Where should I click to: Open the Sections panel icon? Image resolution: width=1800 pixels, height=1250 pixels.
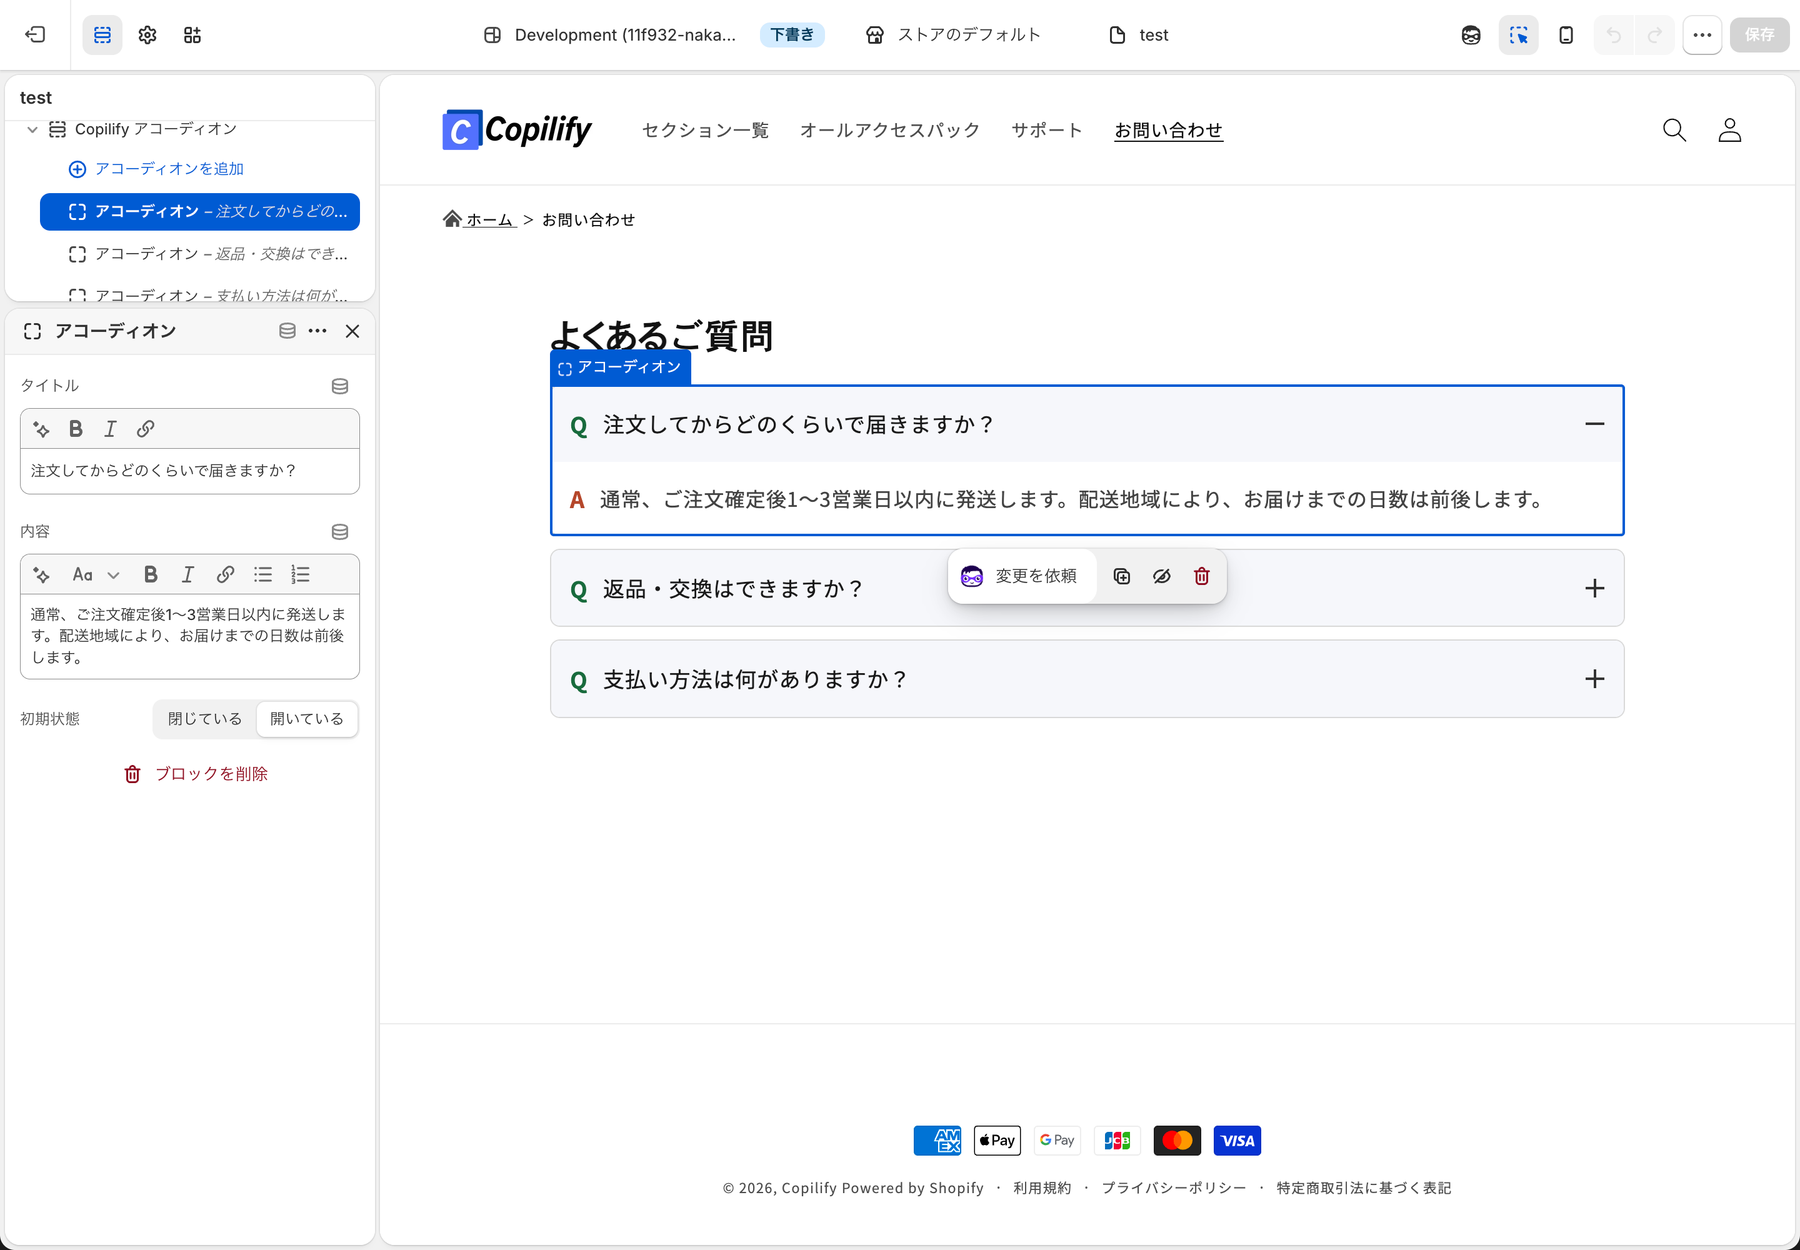[102, 35]
